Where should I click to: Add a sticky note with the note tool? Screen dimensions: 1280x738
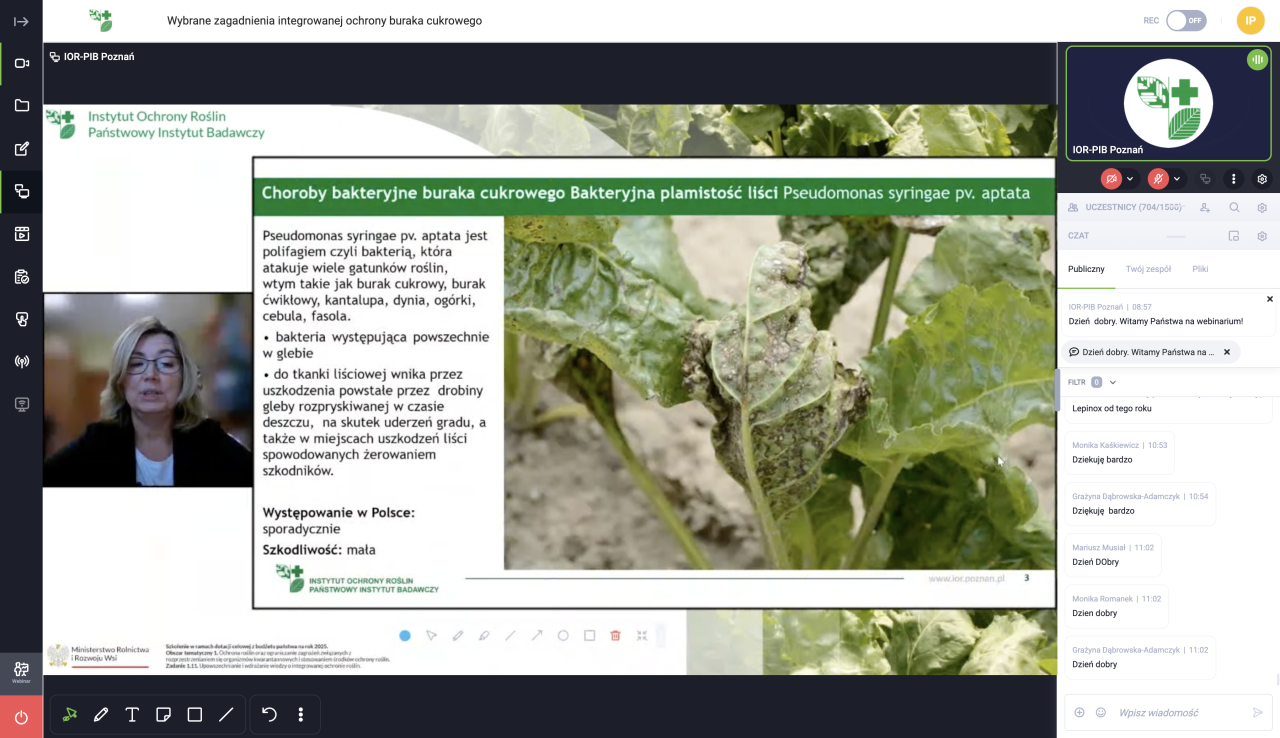click(x=164, y=715)
